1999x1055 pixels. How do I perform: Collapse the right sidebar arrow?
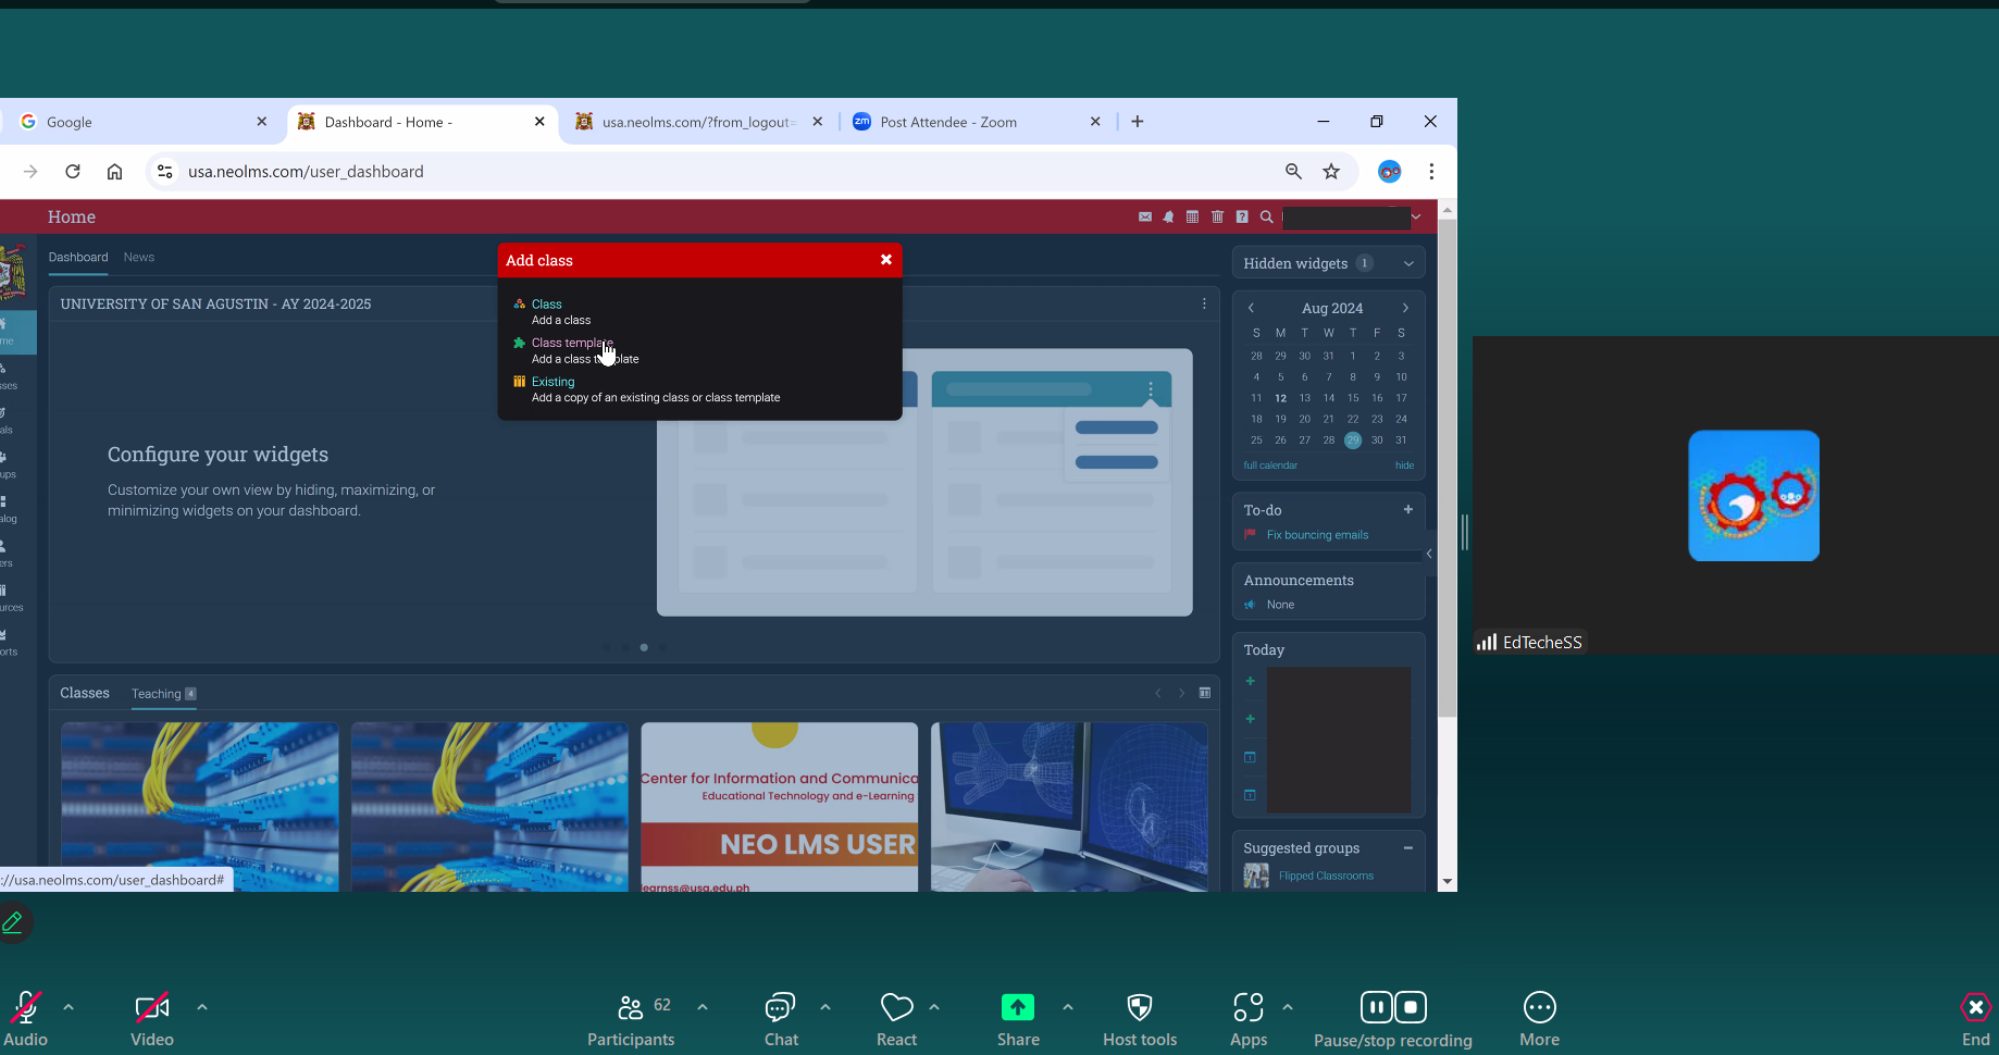(x=1429, y=554)
